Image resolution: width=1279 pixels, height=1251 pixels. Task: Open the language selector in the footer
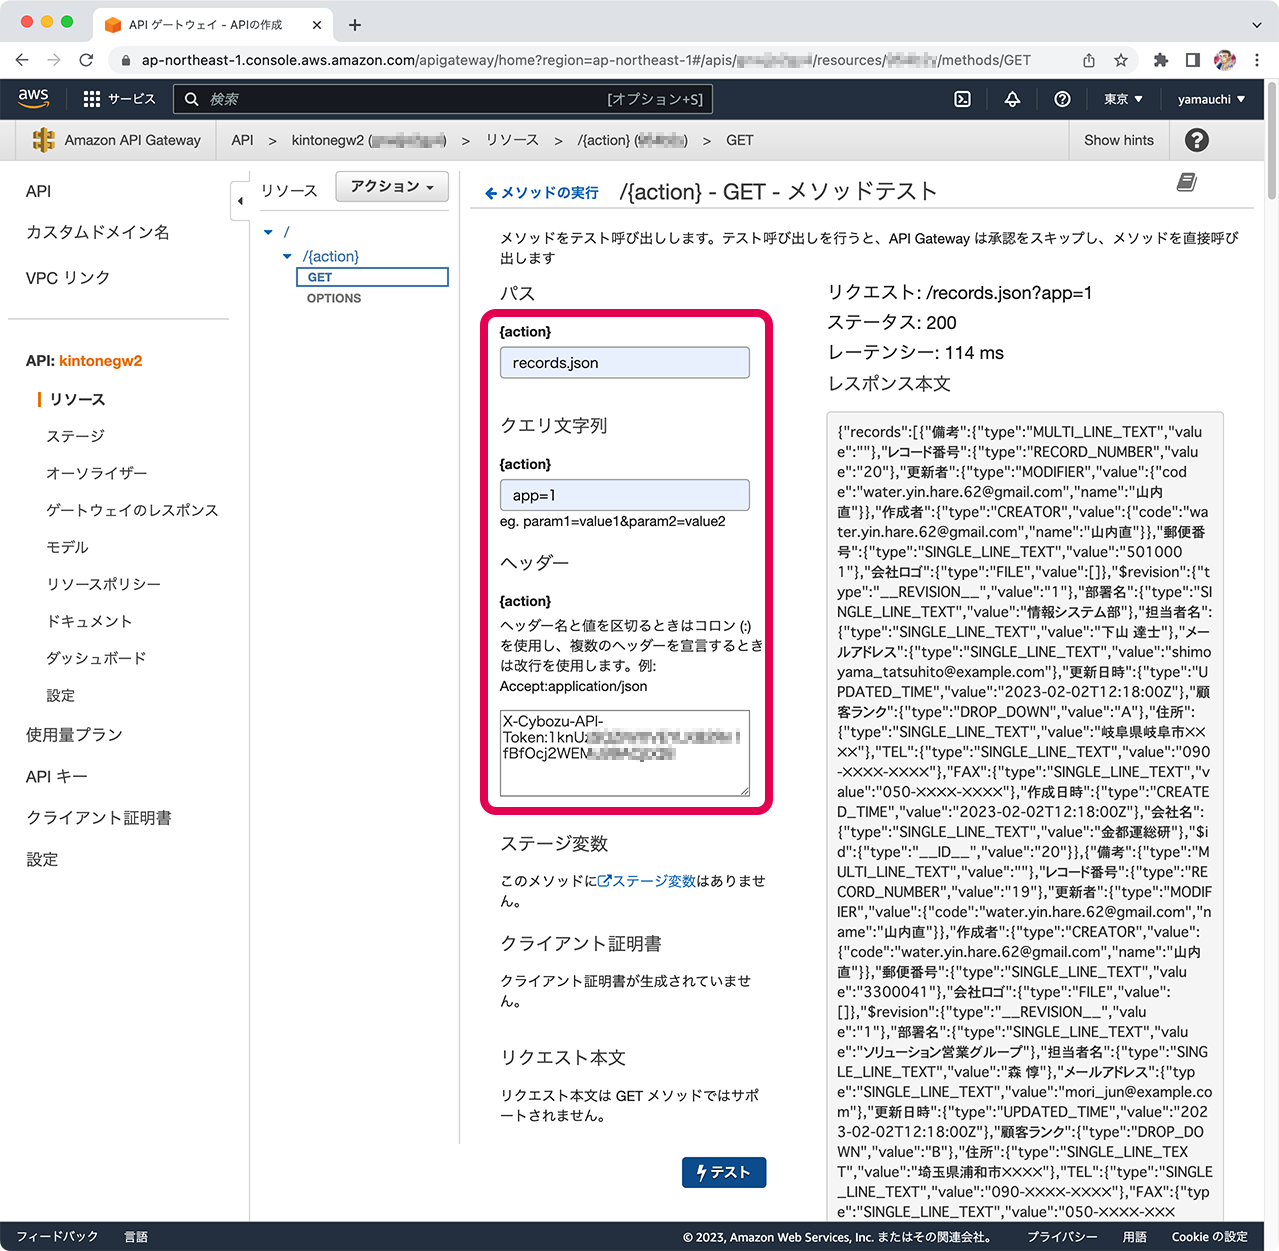(x=136, y=1237)
